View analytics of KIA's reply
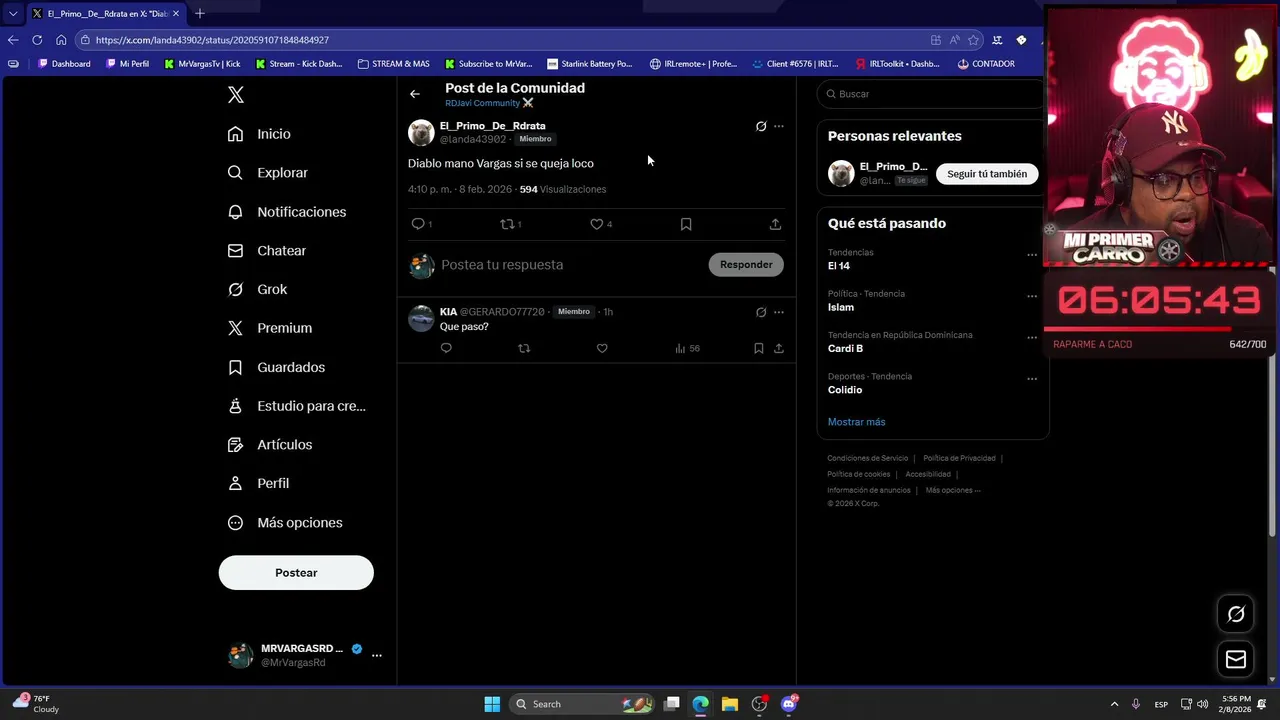Viewport: 1280px width, 720px height. point(687,348)
